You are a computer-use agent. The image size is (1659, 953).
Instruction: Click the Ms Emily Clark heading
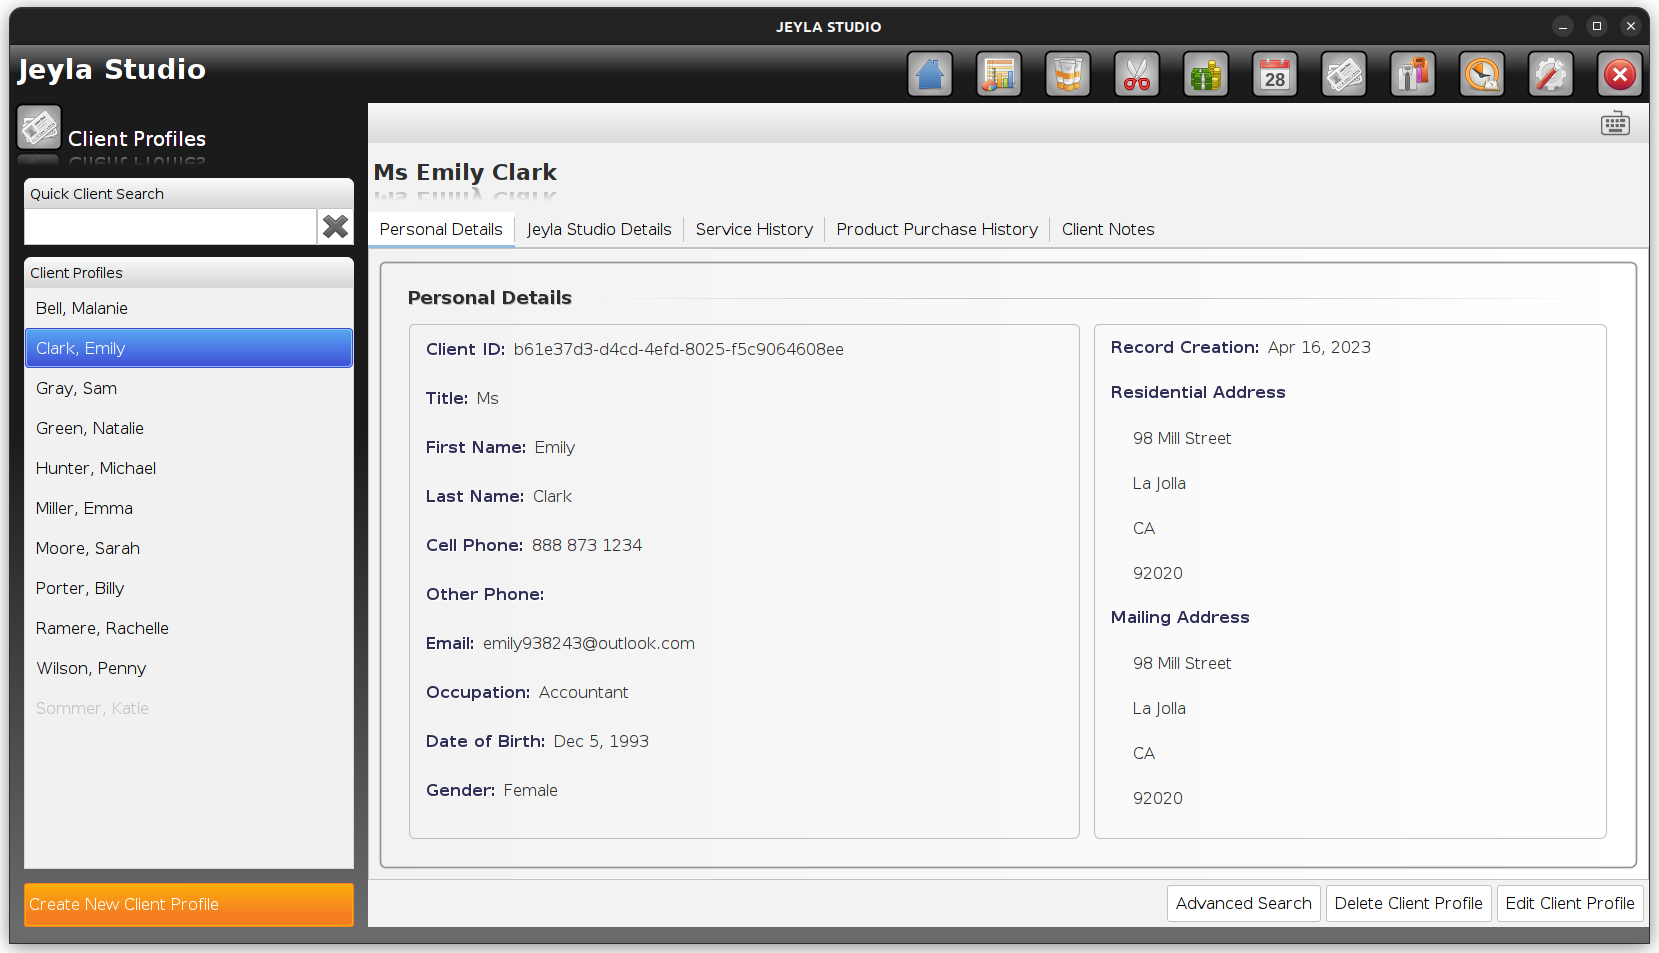point(465,172)
